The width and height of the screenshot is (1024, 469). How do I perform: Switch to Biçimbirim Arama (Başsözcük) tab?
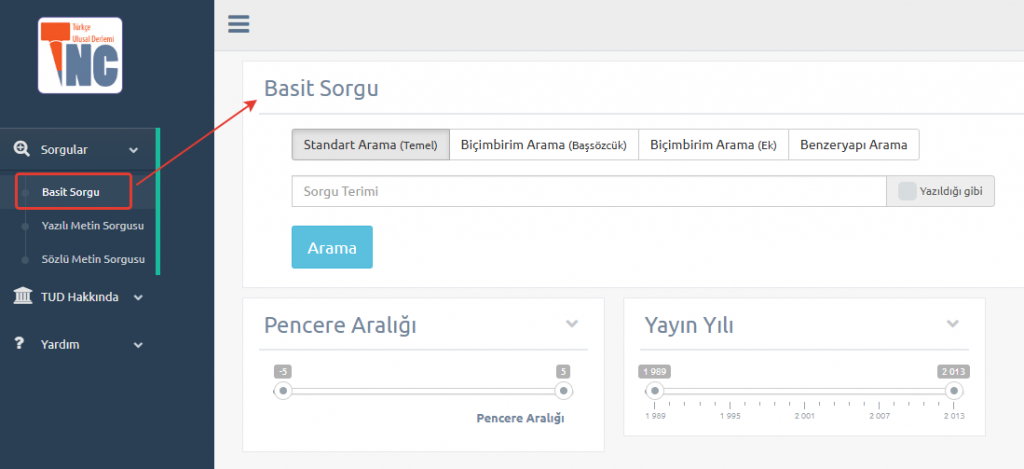point(543,145)
